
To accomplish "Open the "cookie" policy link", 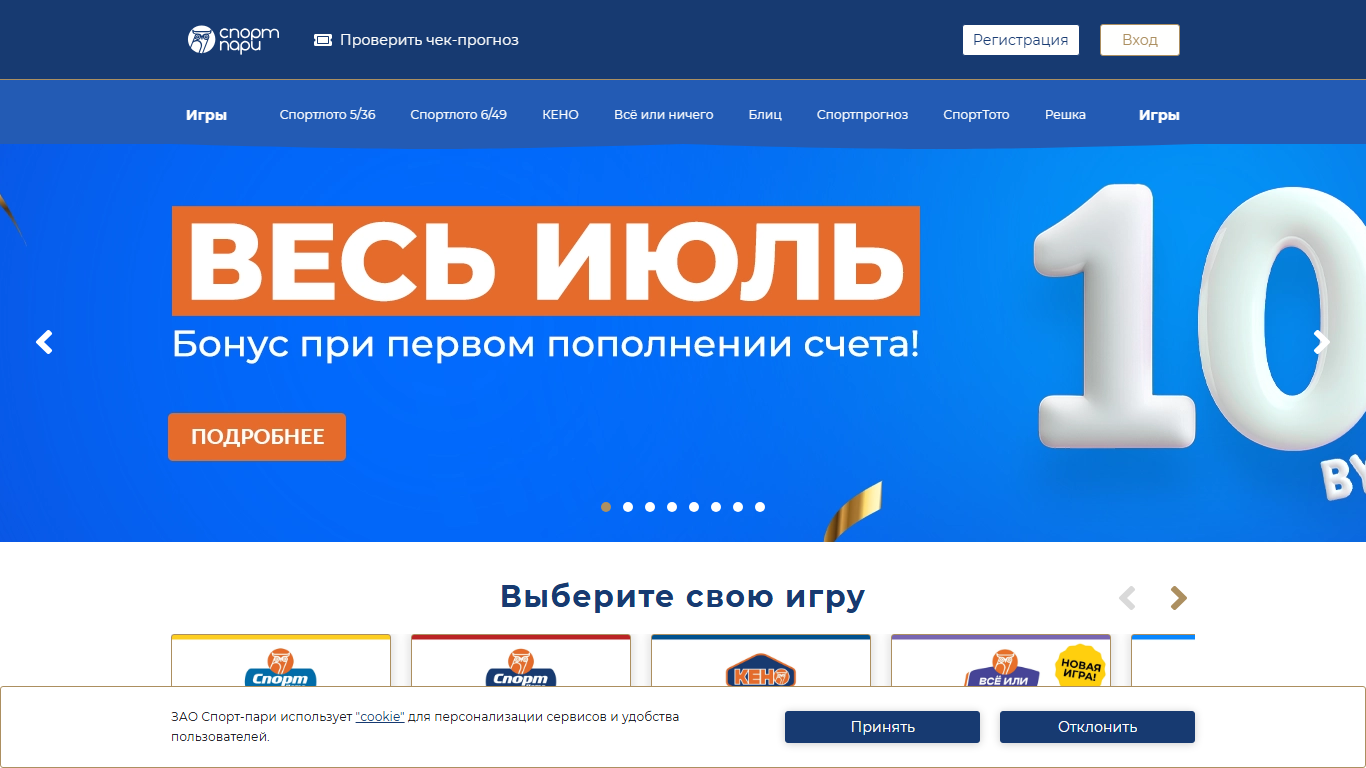I will [x=380, y=717].
